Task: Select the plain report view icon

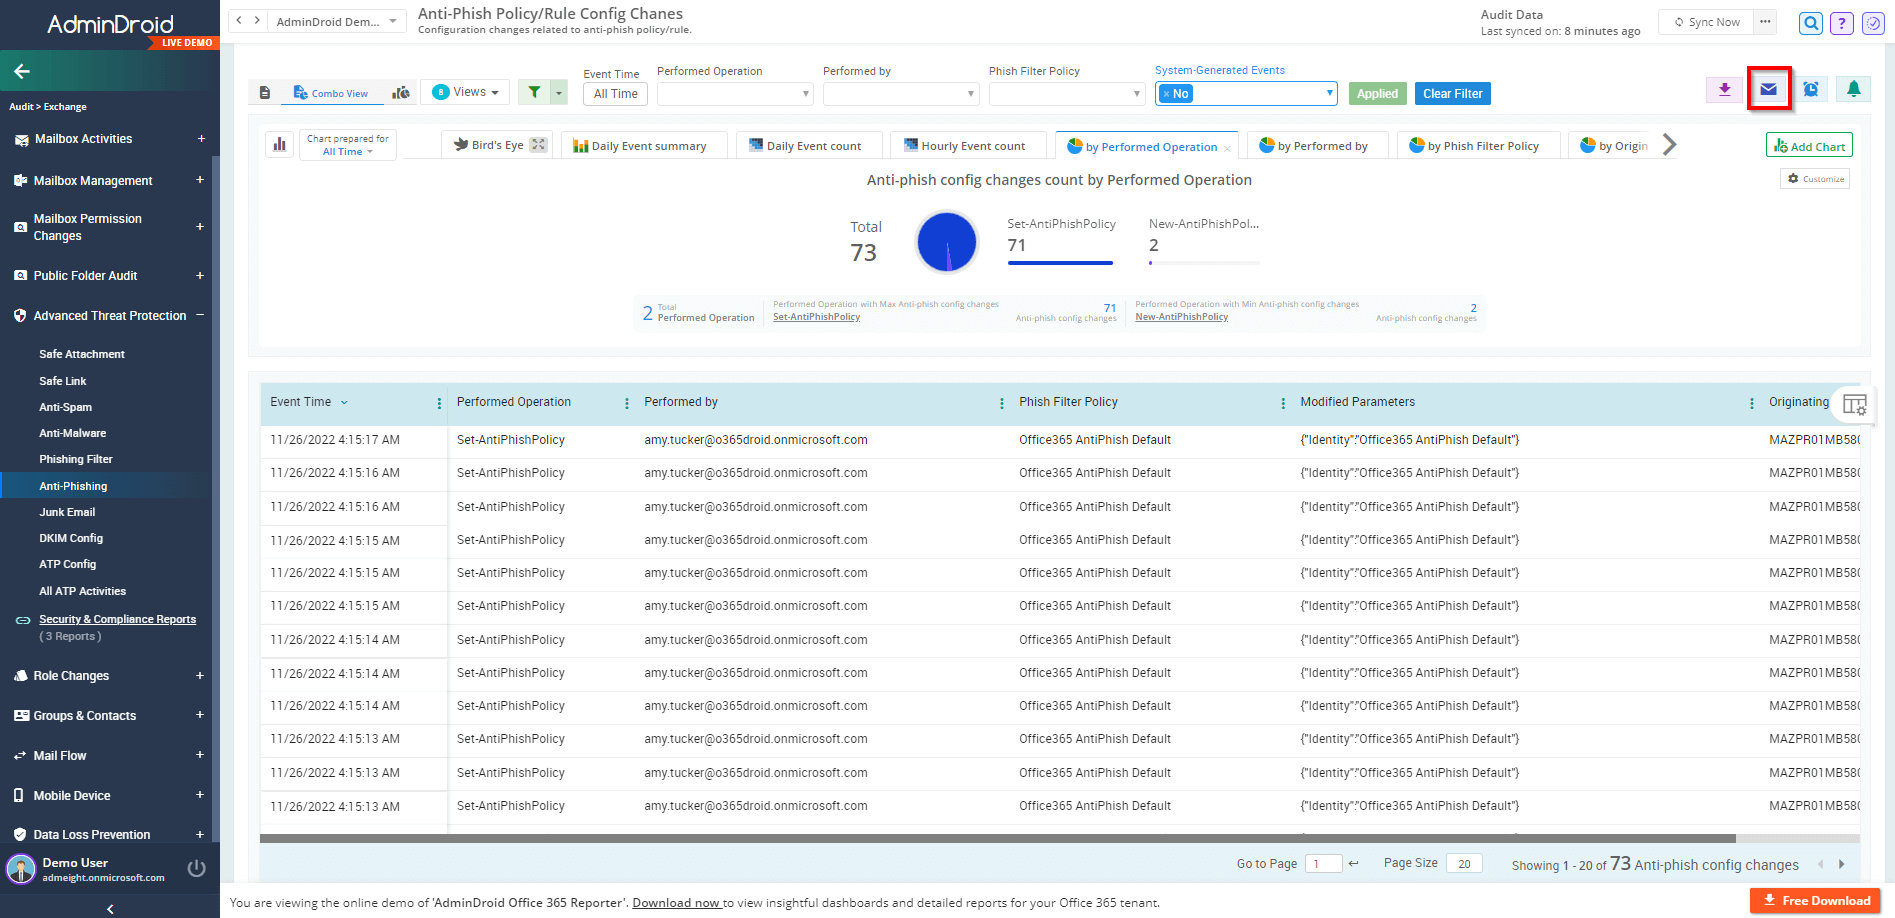Action: coord(265,91)
